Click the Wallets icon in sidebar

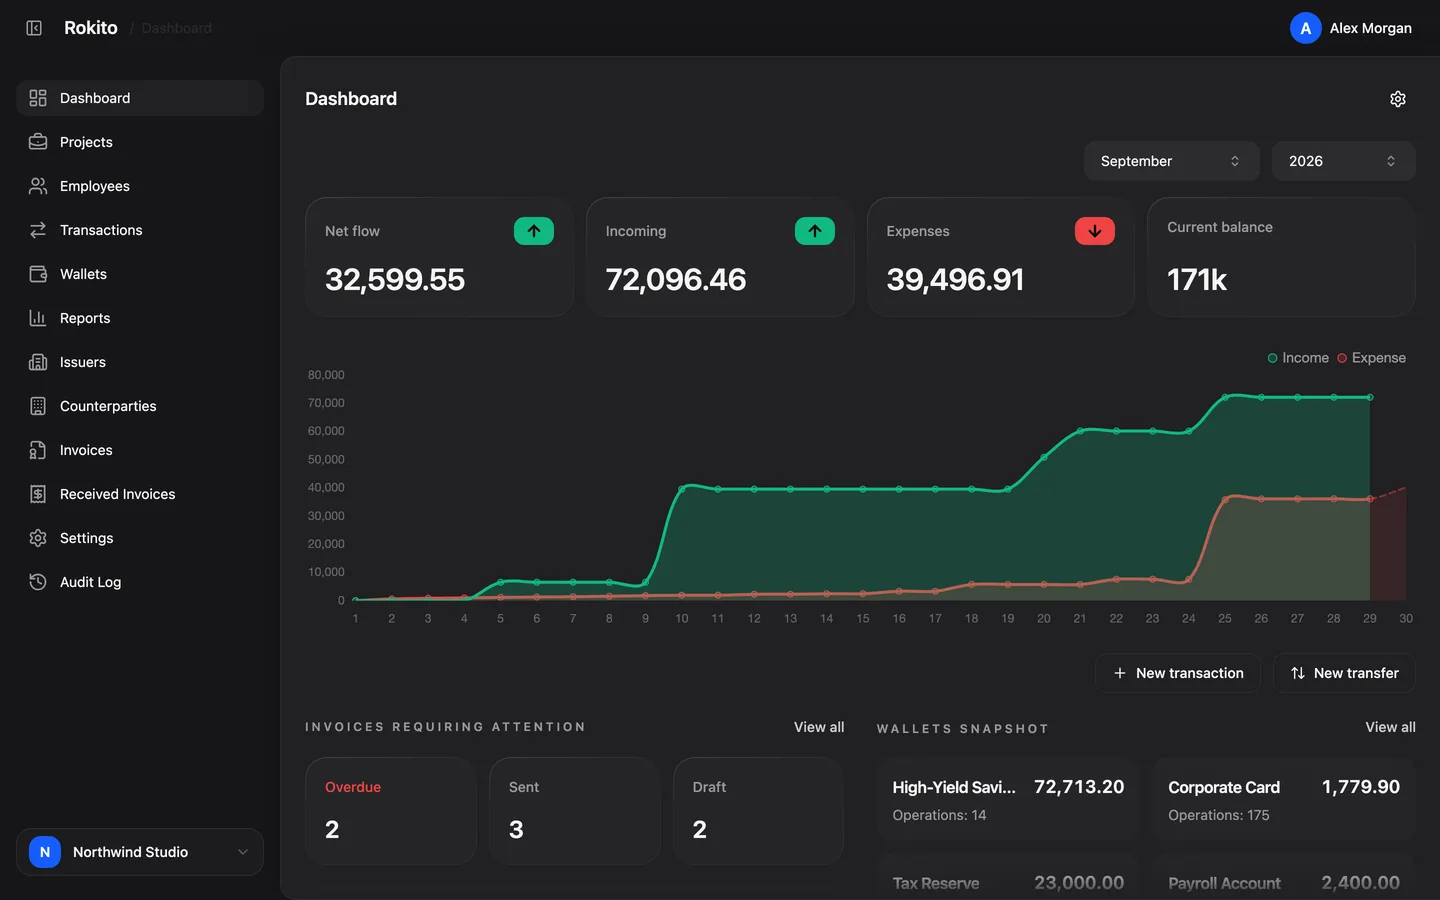(x=38, y=274)
